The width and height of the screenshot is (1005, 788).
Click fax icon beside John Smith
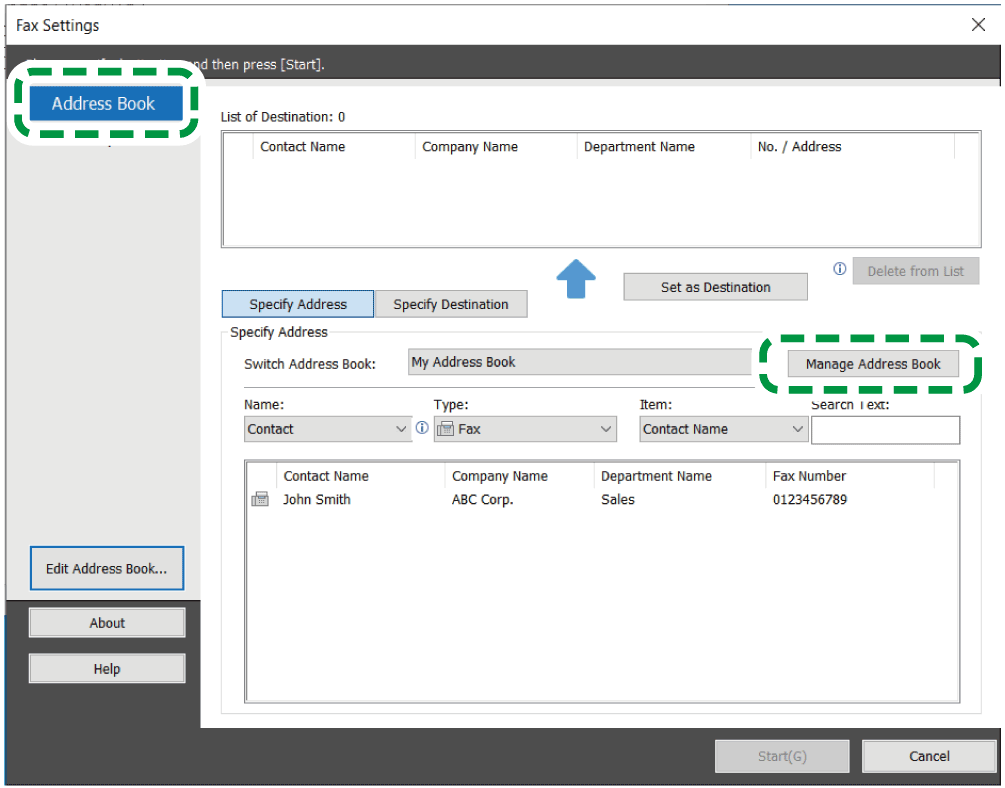260,499
